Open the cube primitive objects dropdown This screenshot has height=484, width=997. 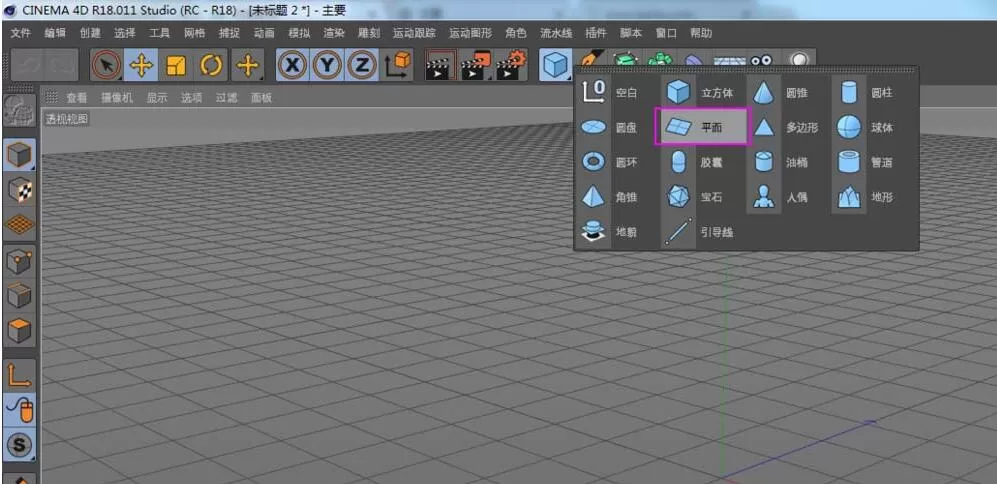(556, 65)
